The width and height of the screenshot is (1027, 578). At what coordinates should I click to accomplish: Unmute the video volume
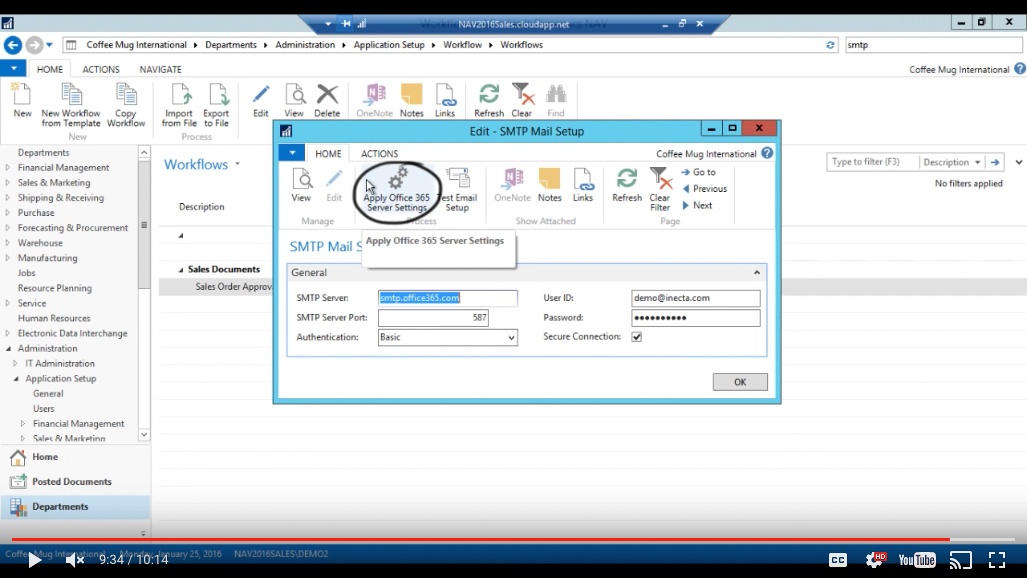click(x=75, y=560)
